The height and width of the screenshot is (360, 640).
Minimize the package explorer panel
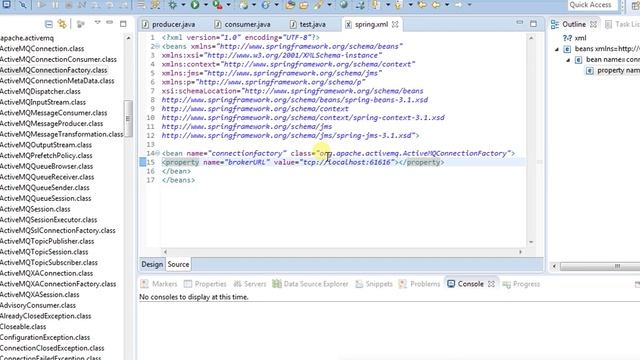[x=109, y=22]
